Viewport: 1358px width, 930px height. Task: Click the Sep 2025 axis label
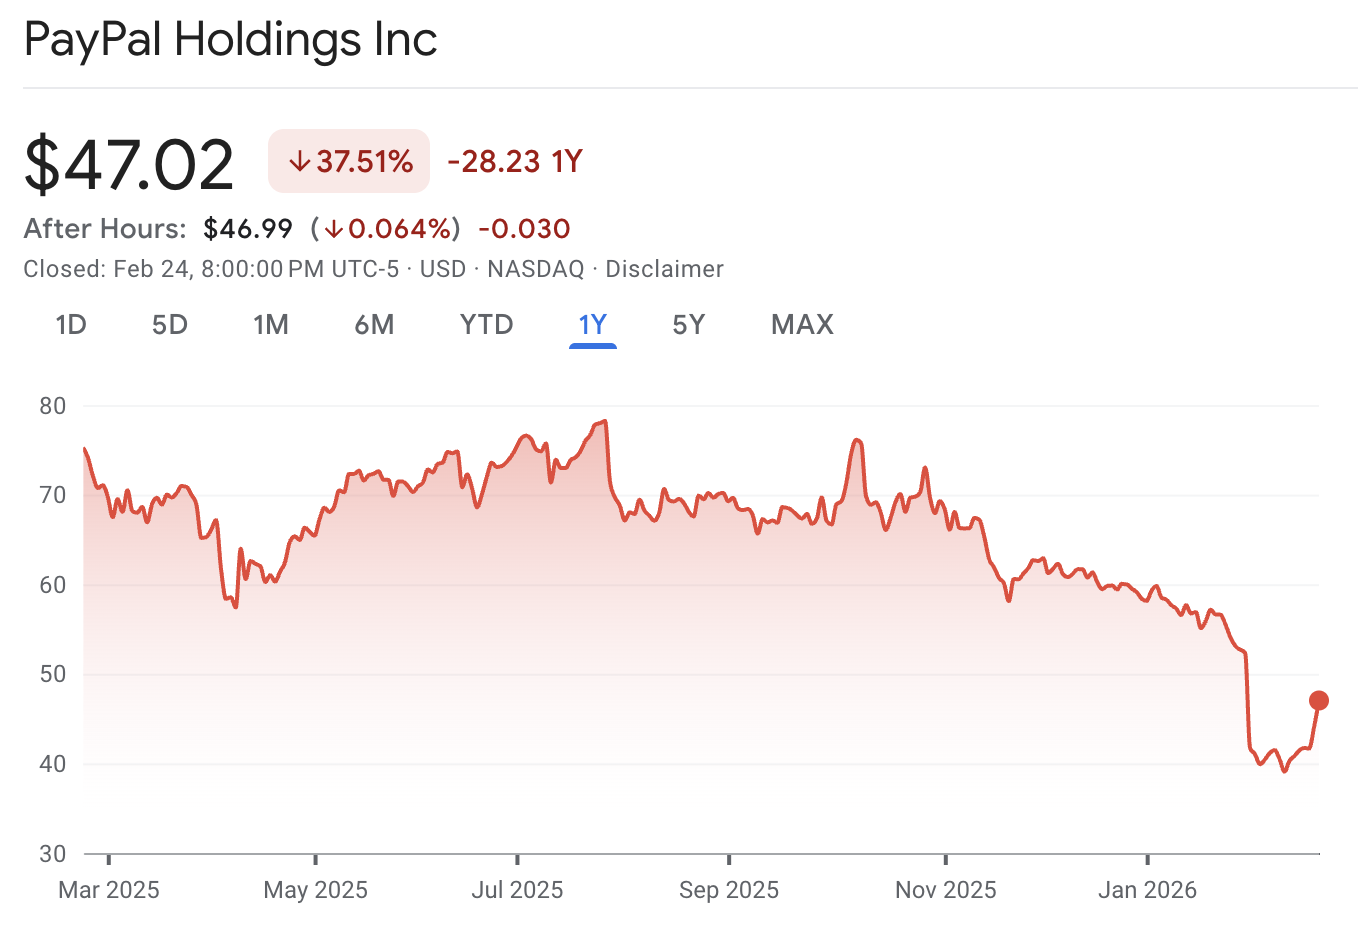pyautogui.click(x=728, y=890)
